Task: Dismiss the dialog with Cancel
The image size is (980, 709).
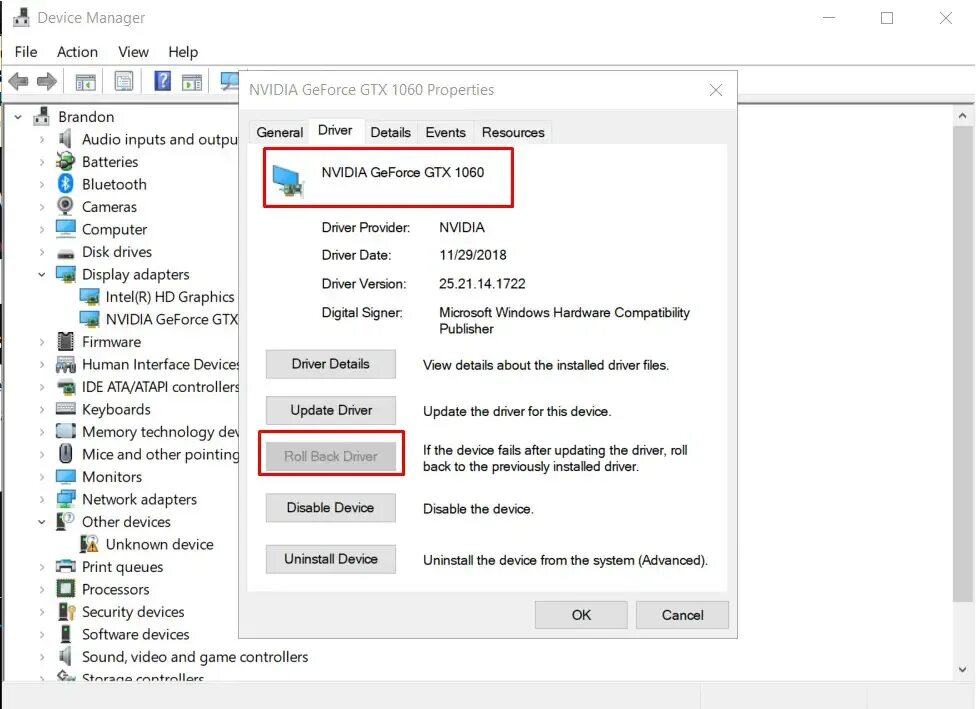Action: coord(682,615)
